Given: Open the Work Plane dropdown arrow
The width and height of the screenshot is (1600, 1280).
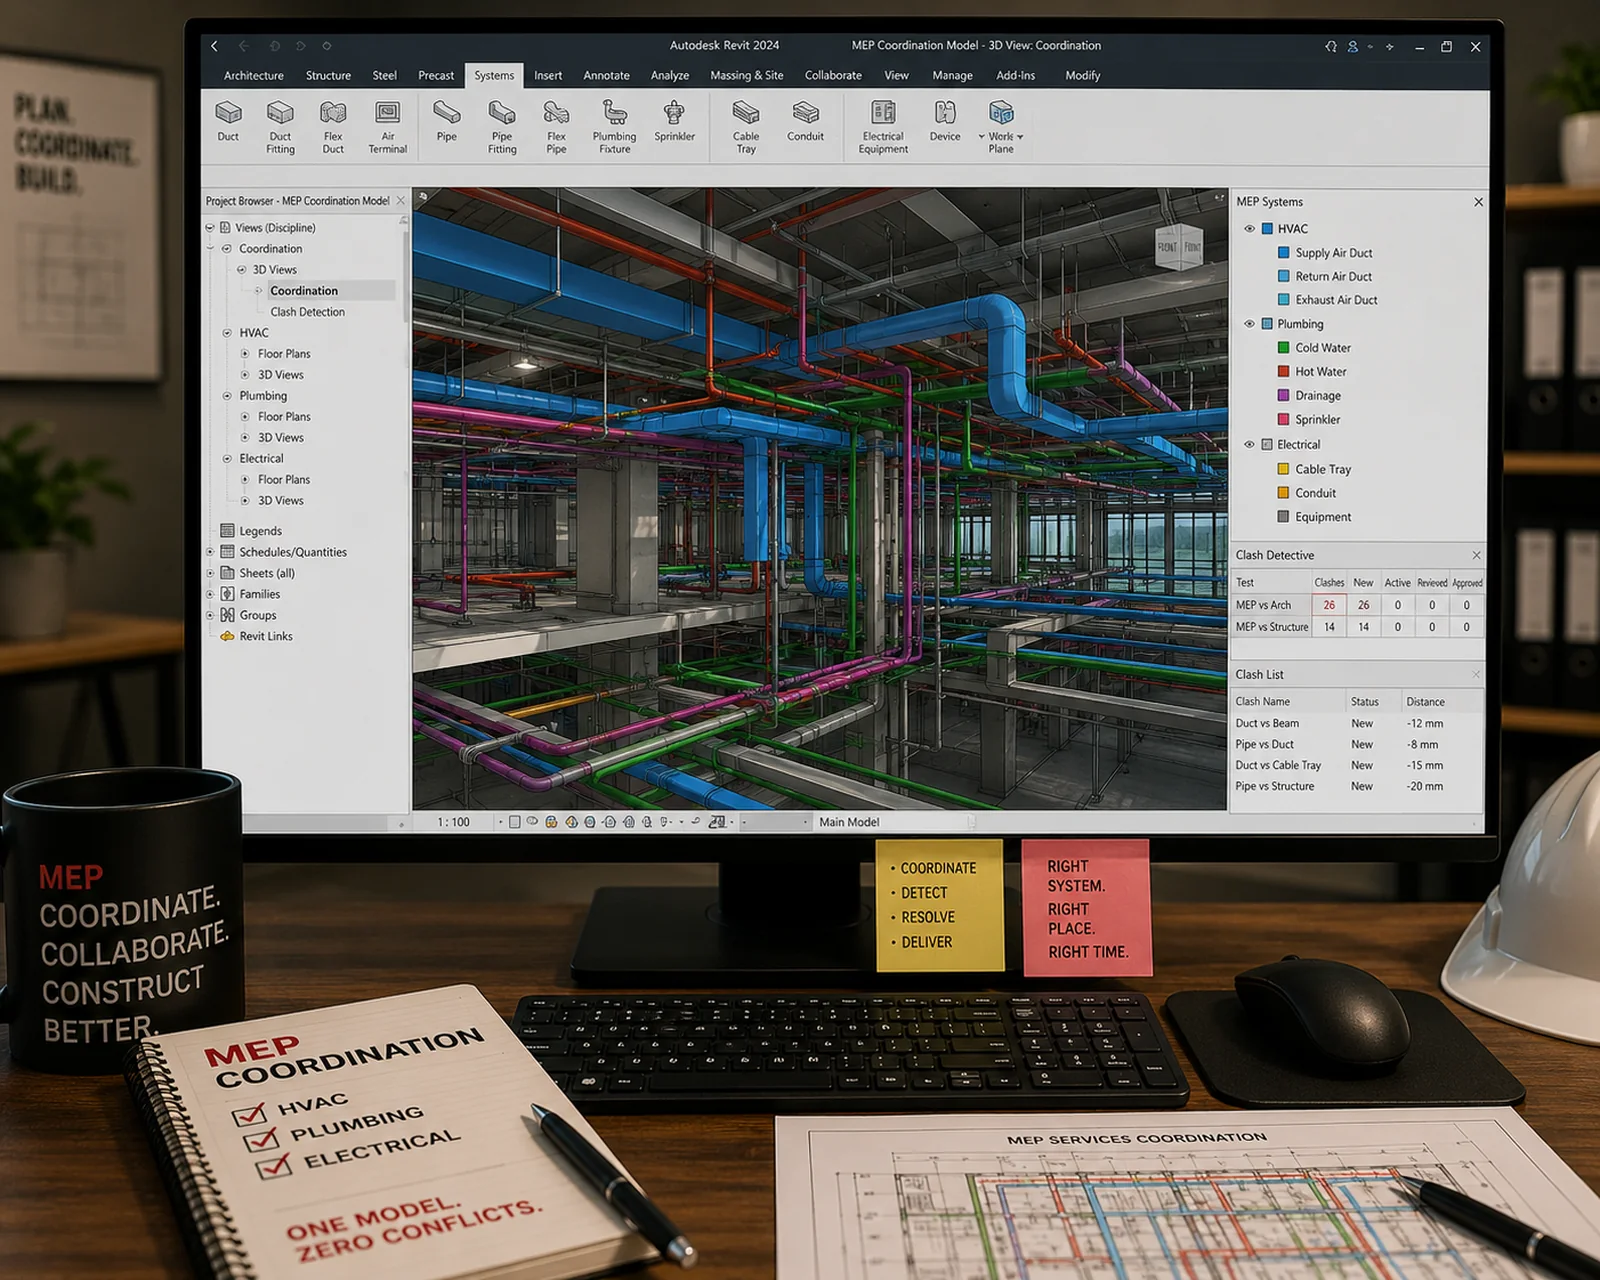Looking at the screenshot, I should point(1020,137).
